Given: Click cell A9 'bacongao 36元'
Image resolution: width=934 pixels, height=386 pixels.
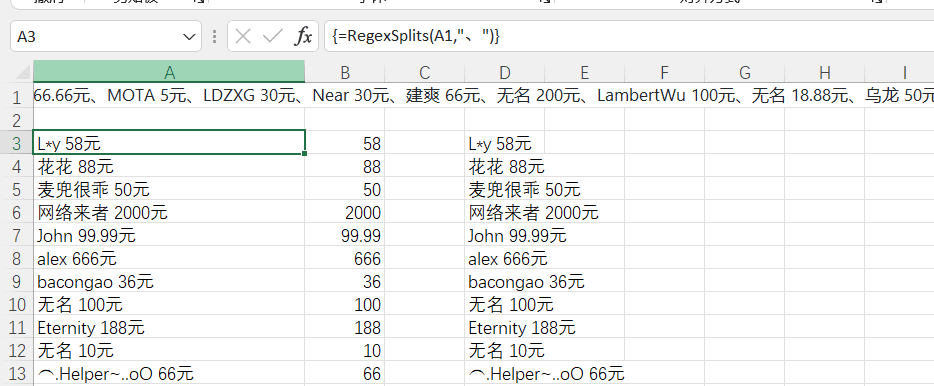Looking at the screenshot, I should (x=169, y=281).
